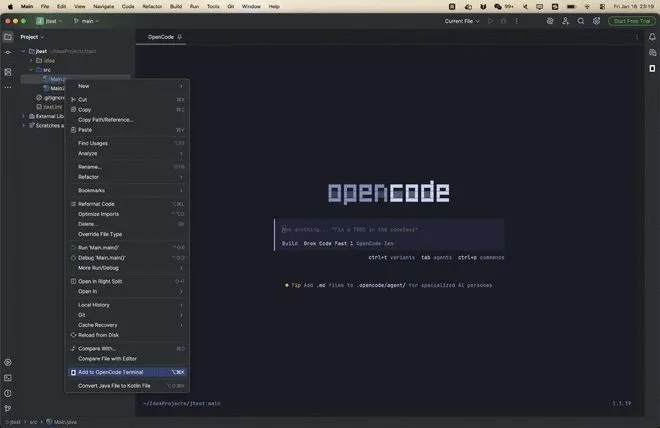Open the OpenCode tool window icon in right strip
Viewport: 660px width, 428px height.
coord(652,68)
